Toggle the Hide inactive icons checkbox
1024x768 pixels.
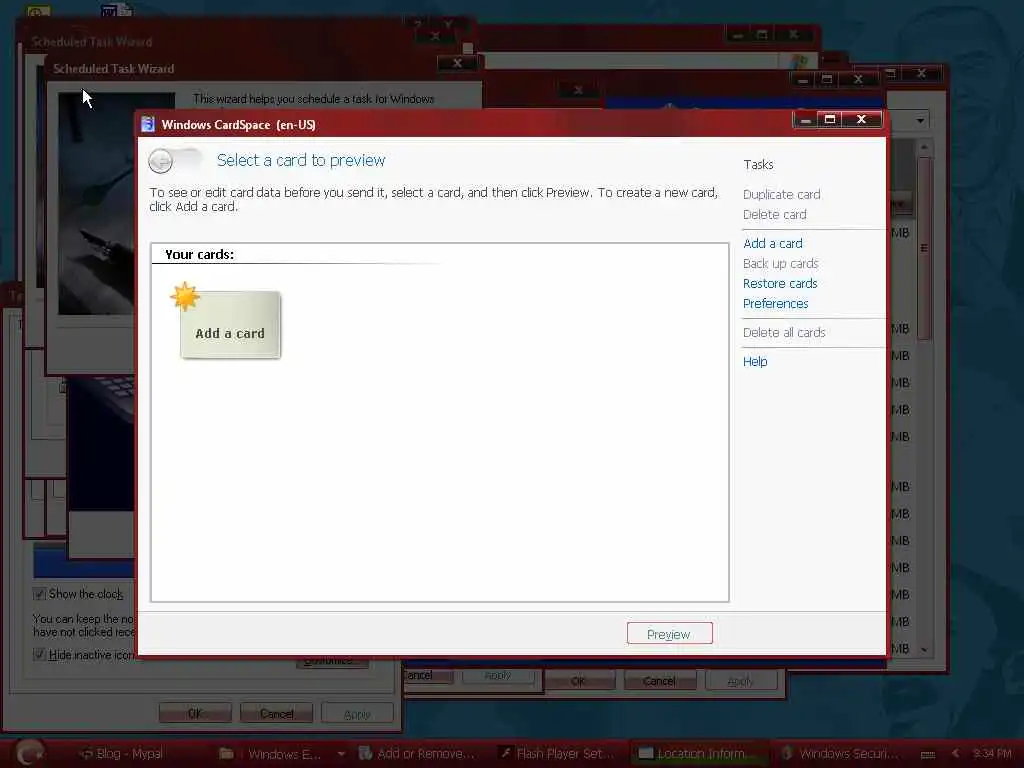click(39, 655)
